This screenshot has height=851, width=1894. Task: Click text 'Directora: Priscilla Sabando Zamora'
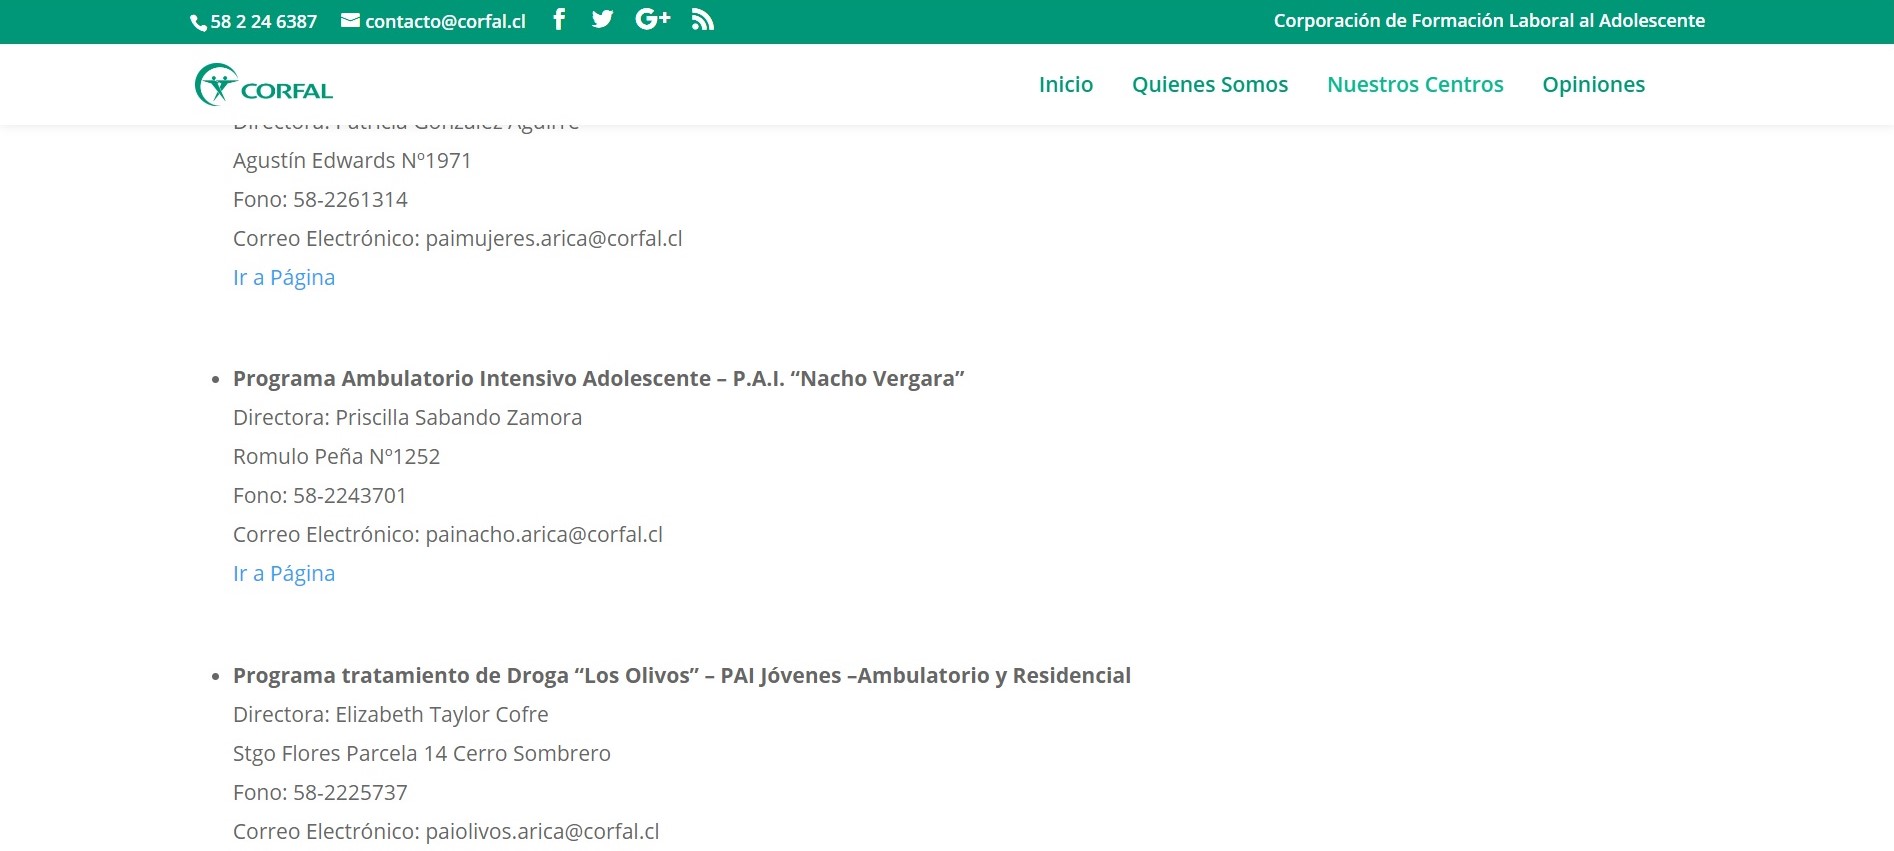click(407, 418)
